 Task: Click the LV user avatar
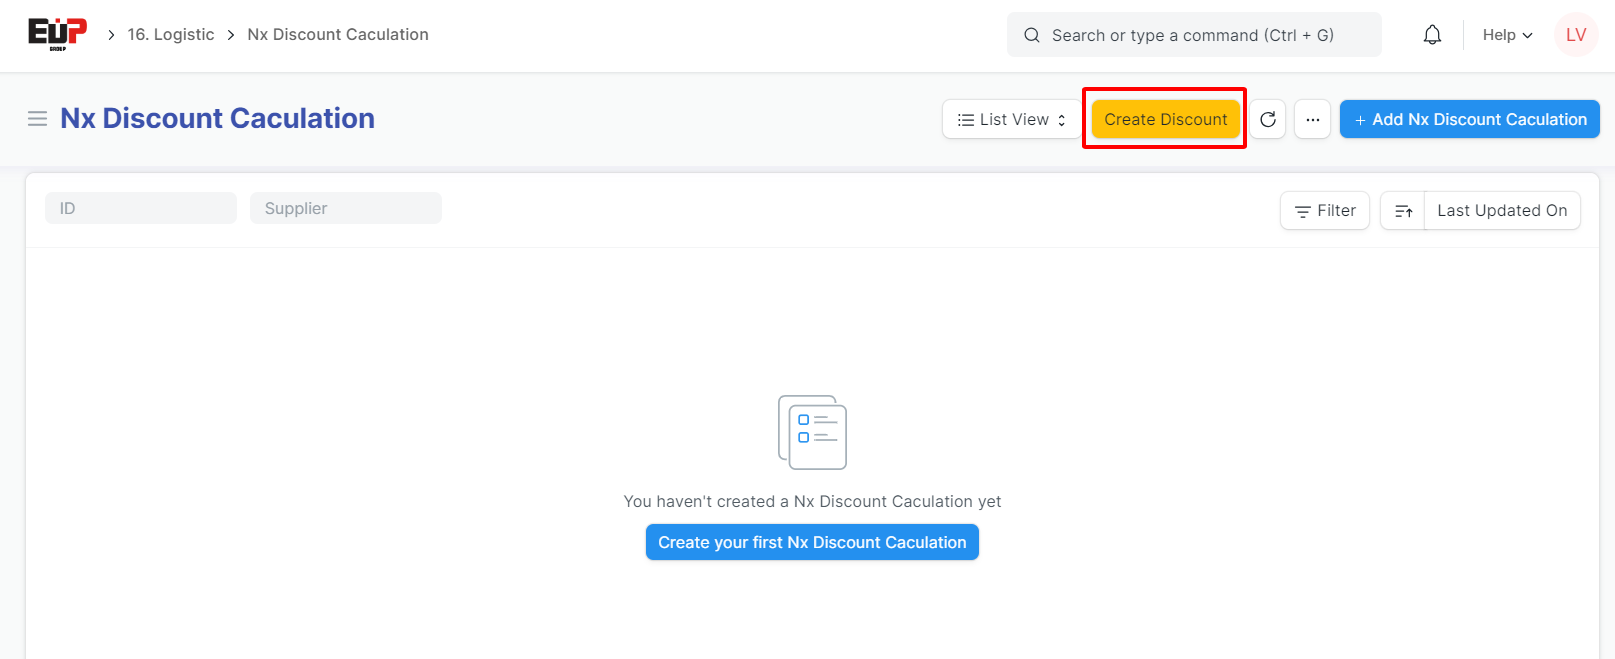point(1575,35)
